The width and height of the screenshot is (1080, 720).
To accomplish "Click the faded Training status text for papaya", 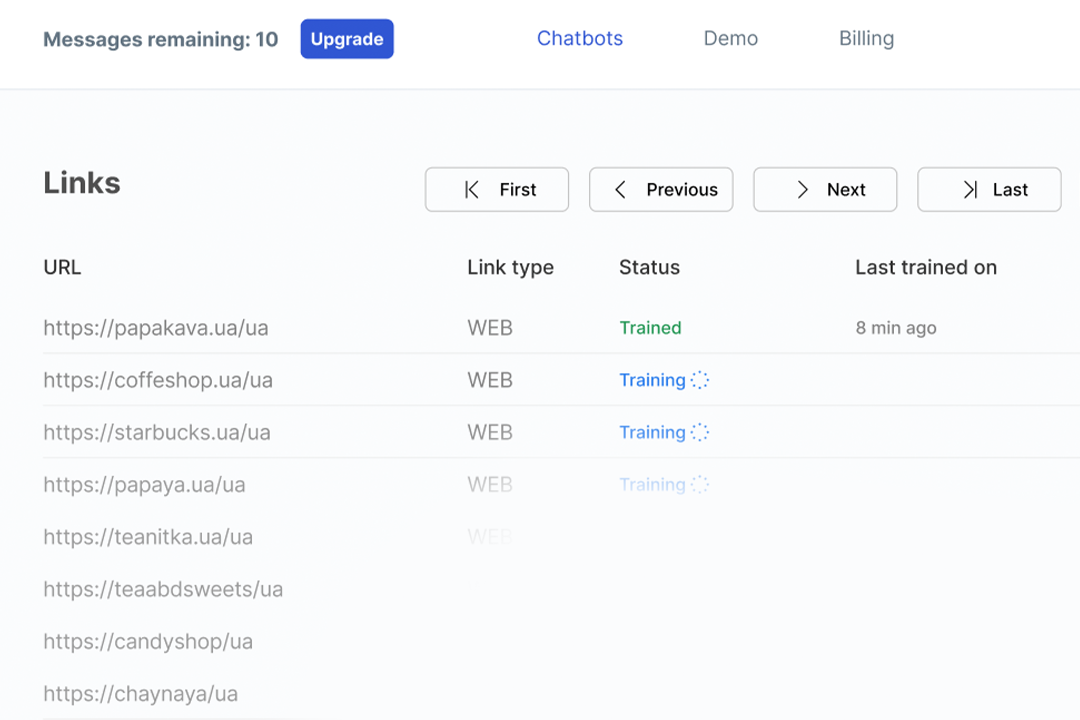I will [652, 485].
